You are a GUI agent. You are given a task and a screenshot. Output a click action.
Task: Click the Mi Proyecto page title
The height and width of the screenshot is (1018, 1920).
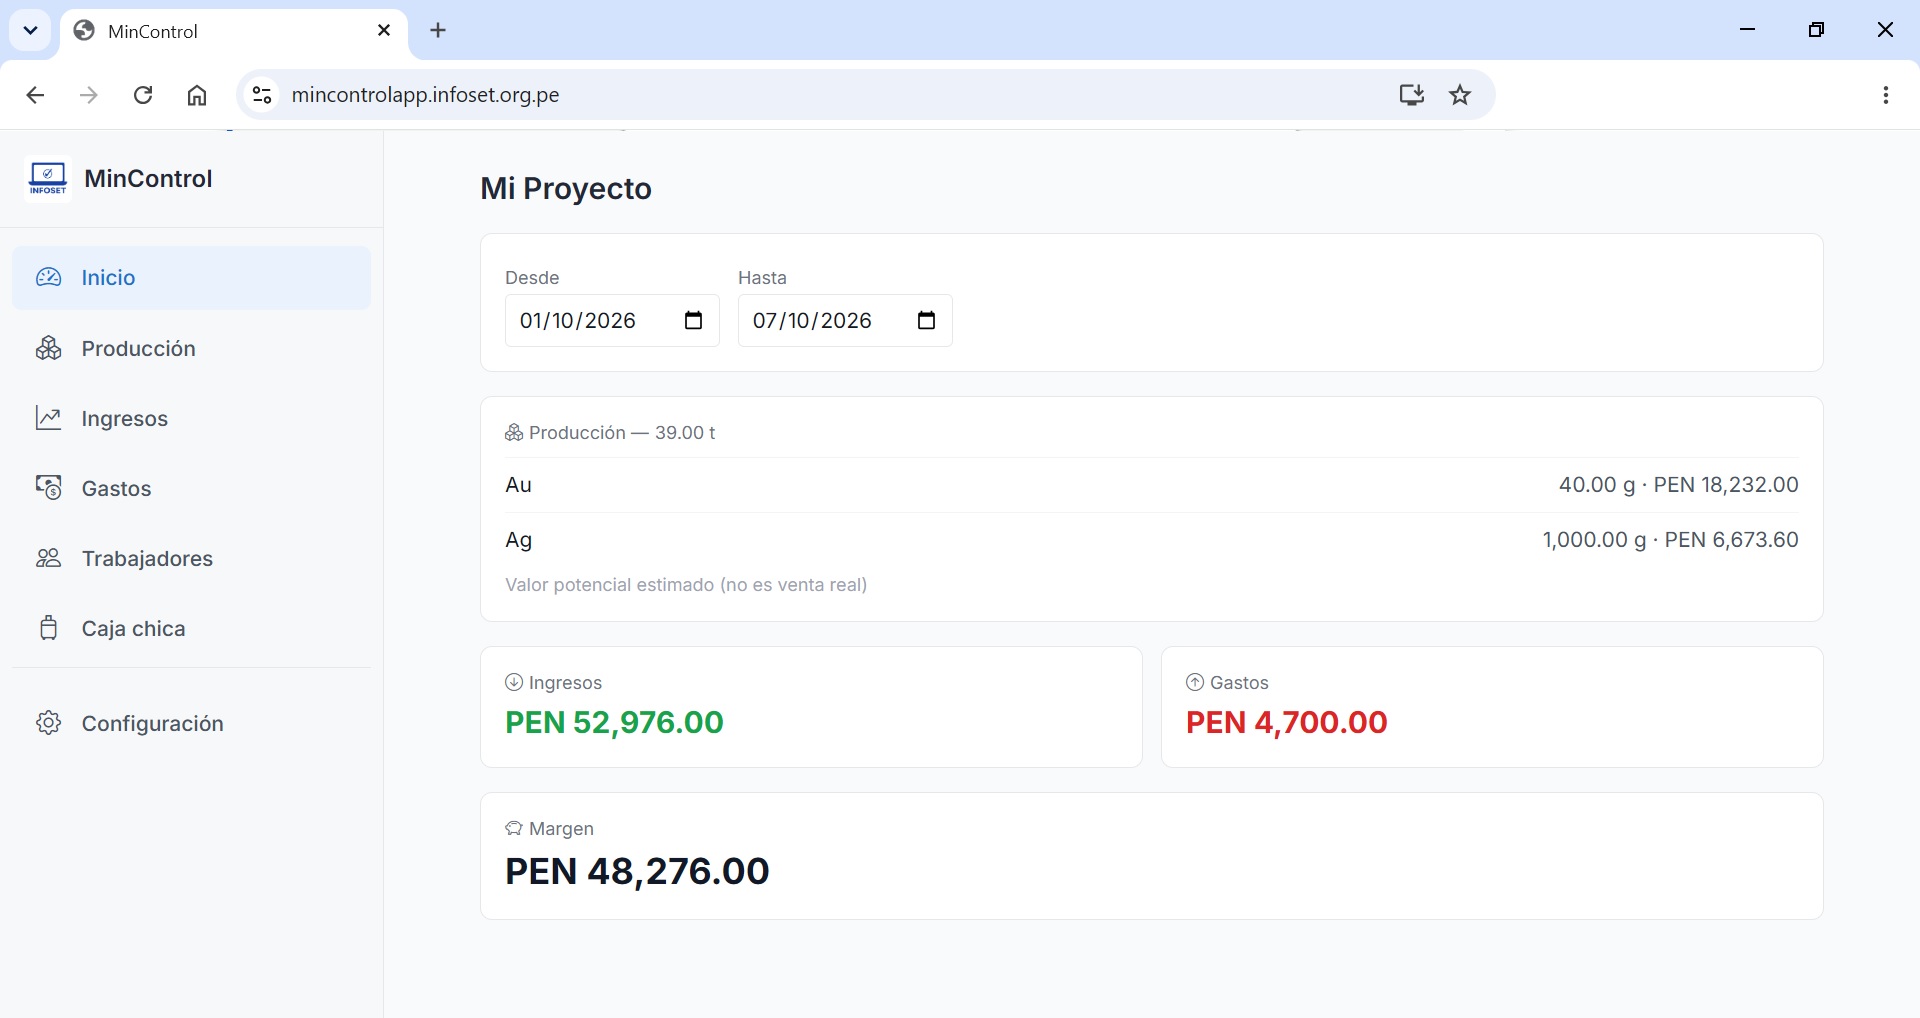(566, 188)
